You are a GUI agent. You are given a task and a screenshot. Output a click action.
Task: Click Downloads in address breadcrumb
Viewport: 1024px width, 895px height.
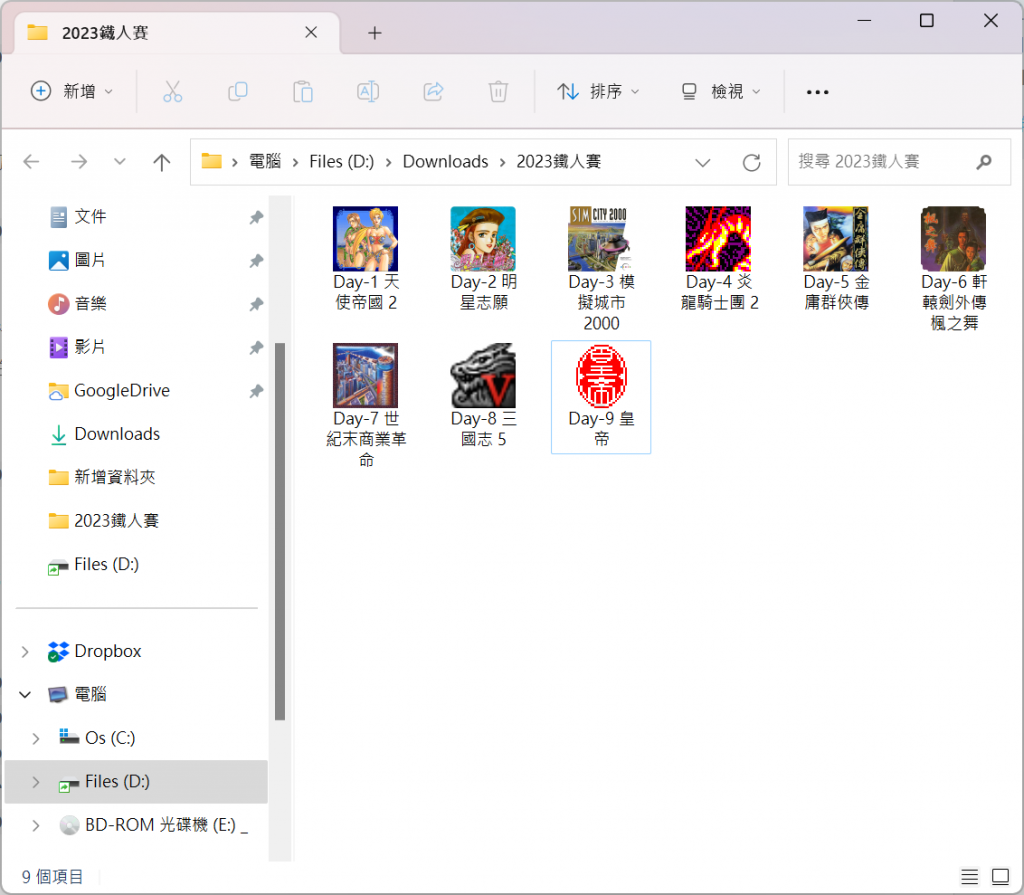445,161
